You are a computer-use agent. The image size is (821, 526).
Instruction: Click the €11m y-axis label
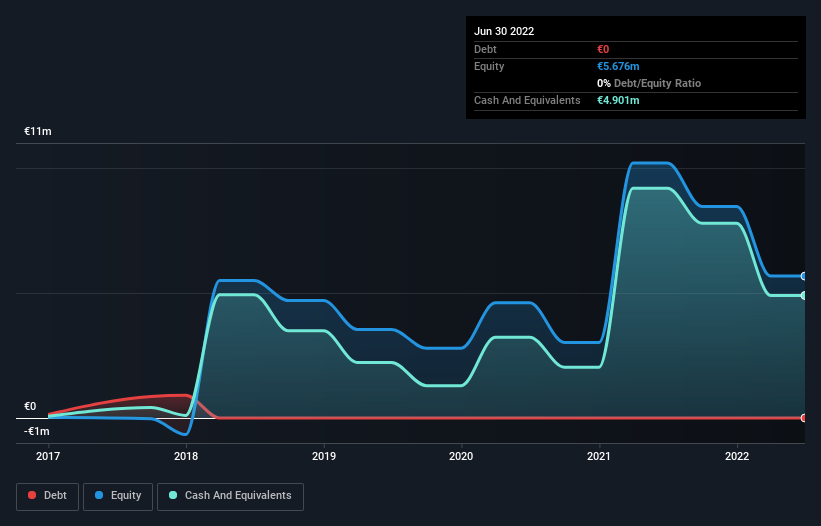(38, 131)
